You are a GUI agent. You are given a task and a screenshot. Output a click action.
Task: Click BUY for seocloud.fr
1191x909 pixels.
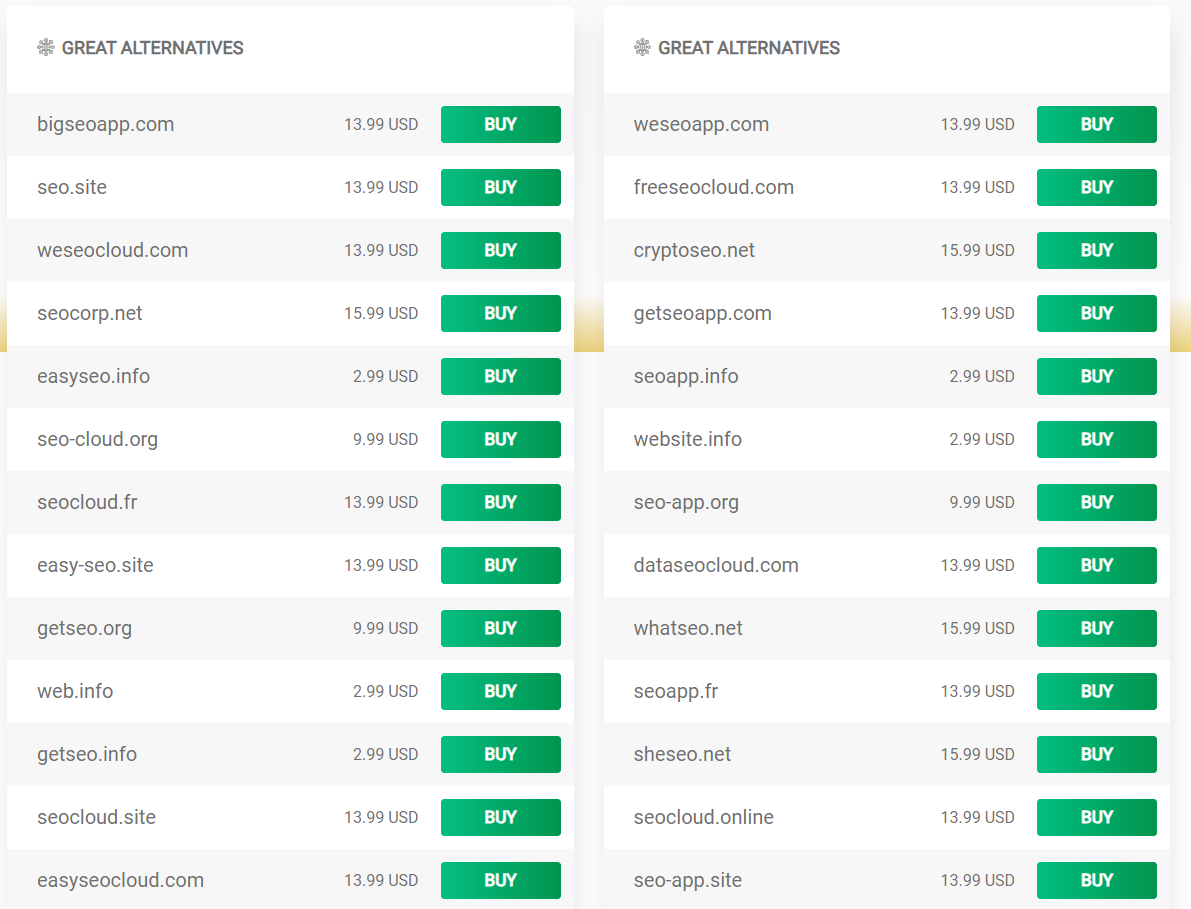point(500,502)
